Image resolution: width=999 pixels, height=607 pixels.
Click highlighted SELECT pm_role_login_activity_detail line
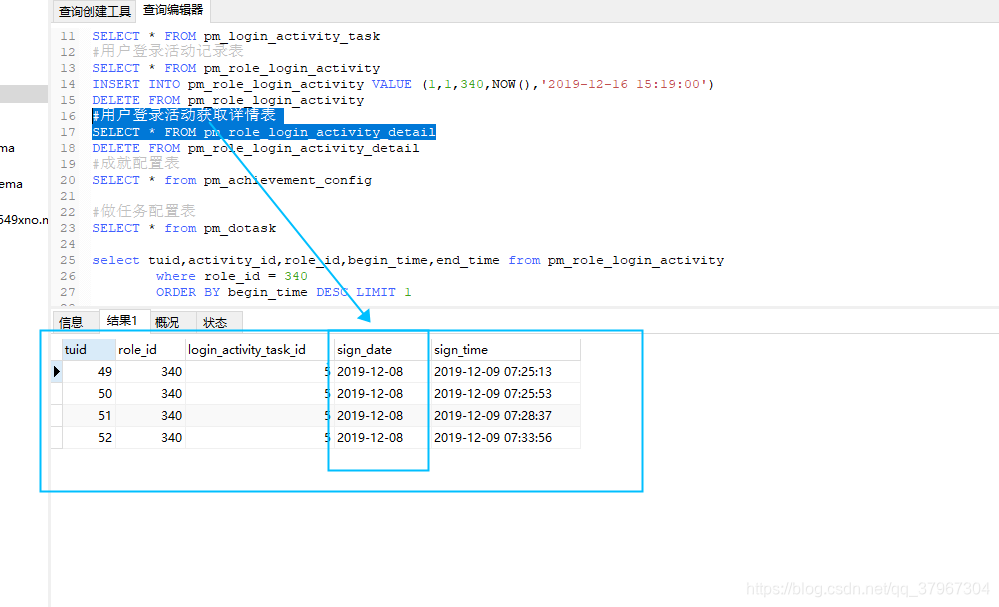point(264,132)
